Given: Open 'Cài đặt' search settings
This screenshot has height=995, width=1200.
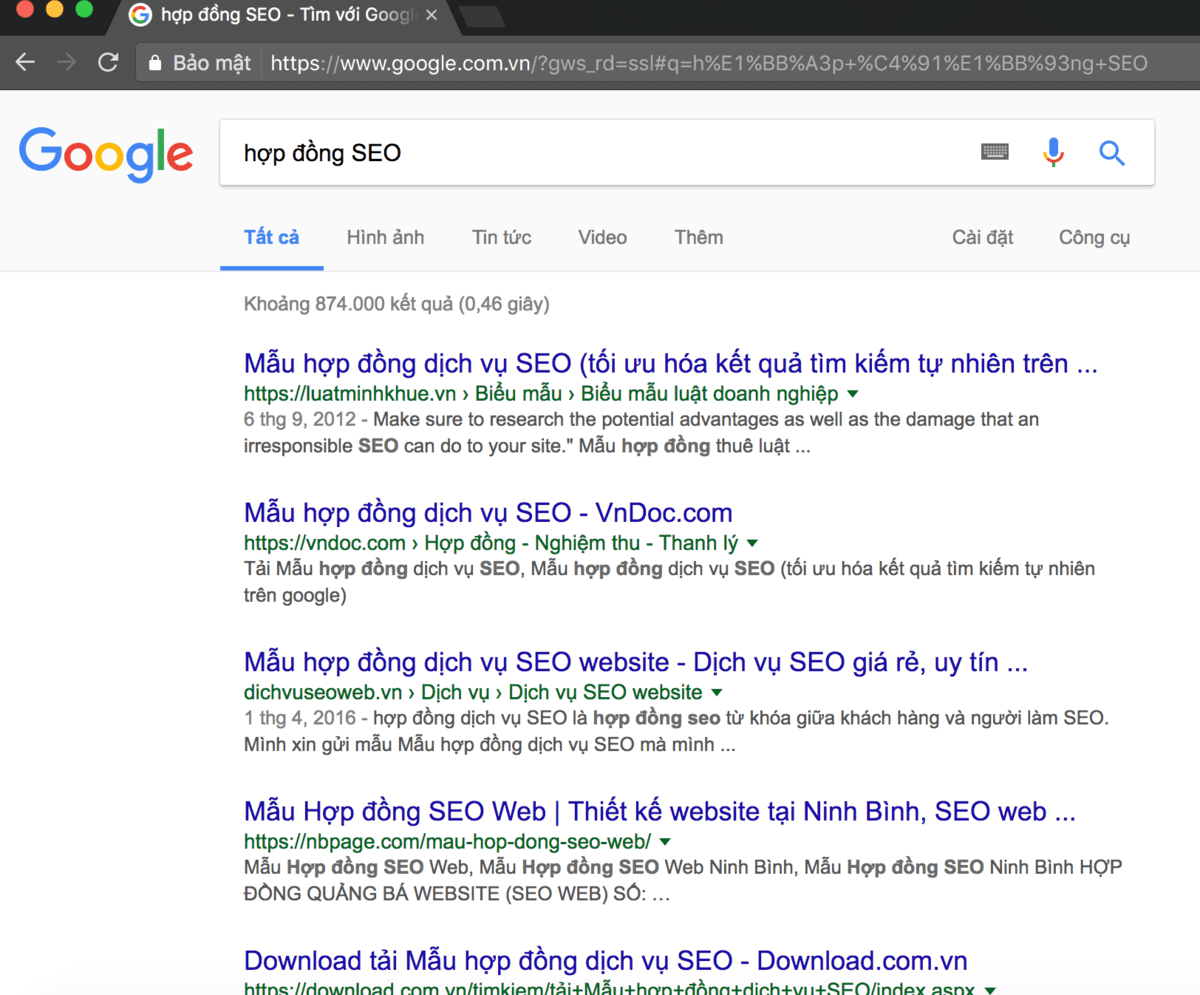Looking at the screenshot, I should click(983, 237).
